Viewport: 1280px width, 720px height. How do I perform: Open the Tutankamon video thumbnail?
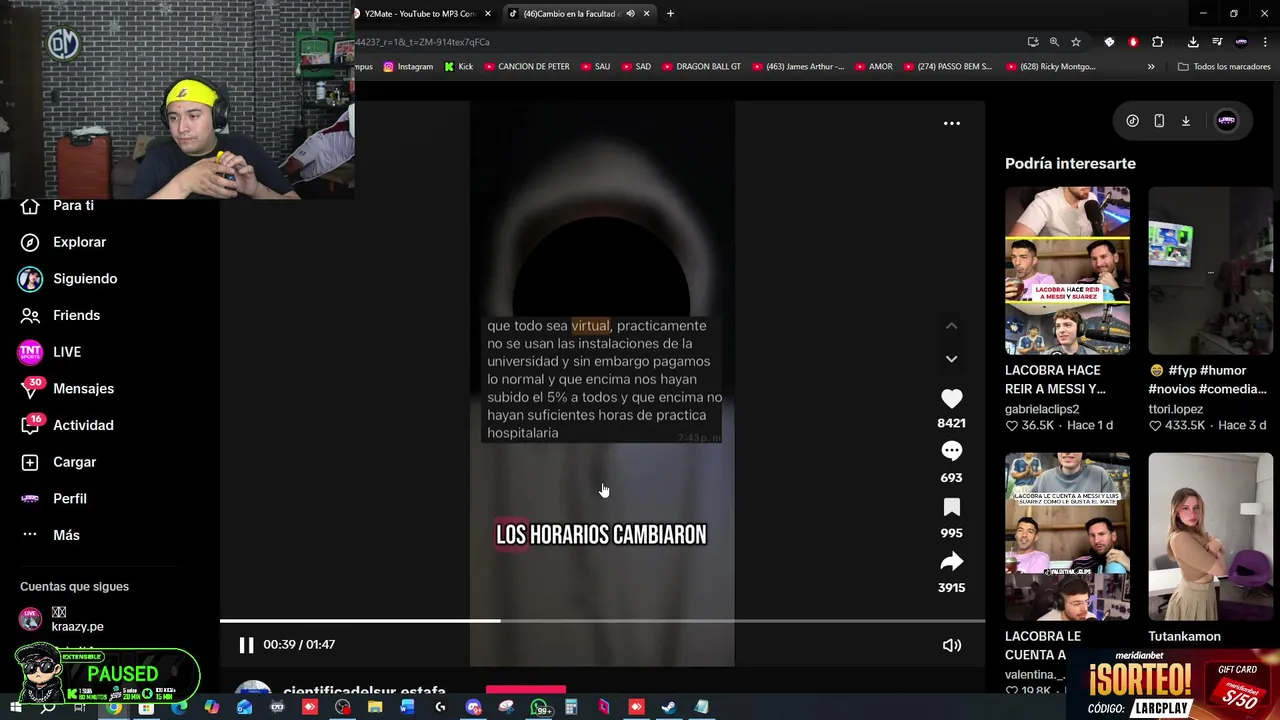click(1210, 537)
